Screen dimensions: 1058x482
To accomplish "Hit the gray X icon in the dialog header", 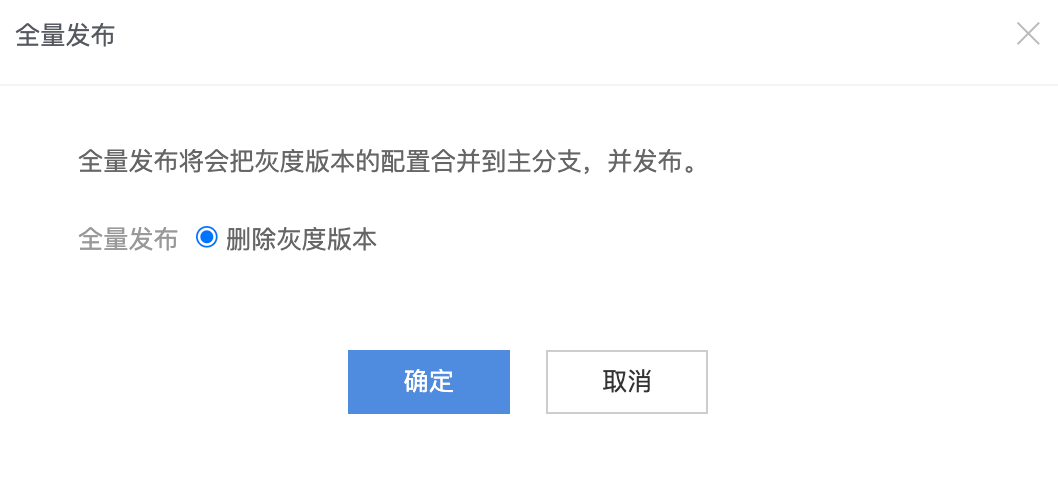I will (1028, 34).
